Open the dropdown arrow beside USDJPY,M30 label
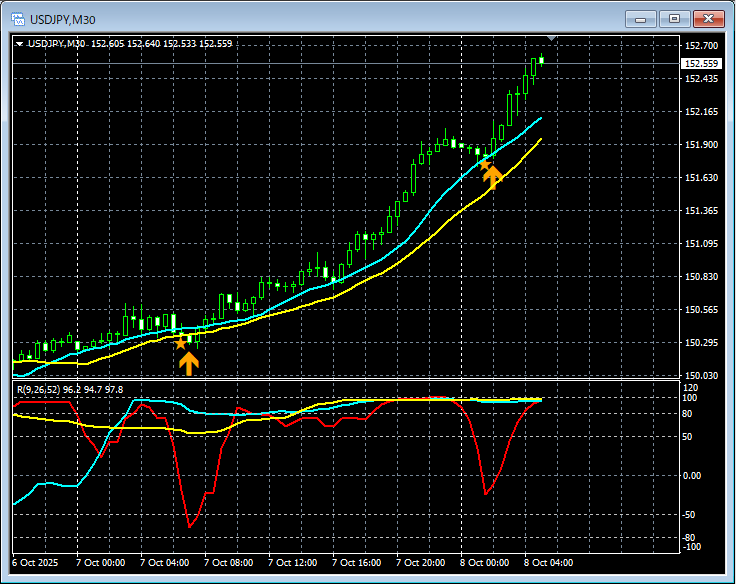The height and width of the screenshot is (584, 737). click(19, 44)
